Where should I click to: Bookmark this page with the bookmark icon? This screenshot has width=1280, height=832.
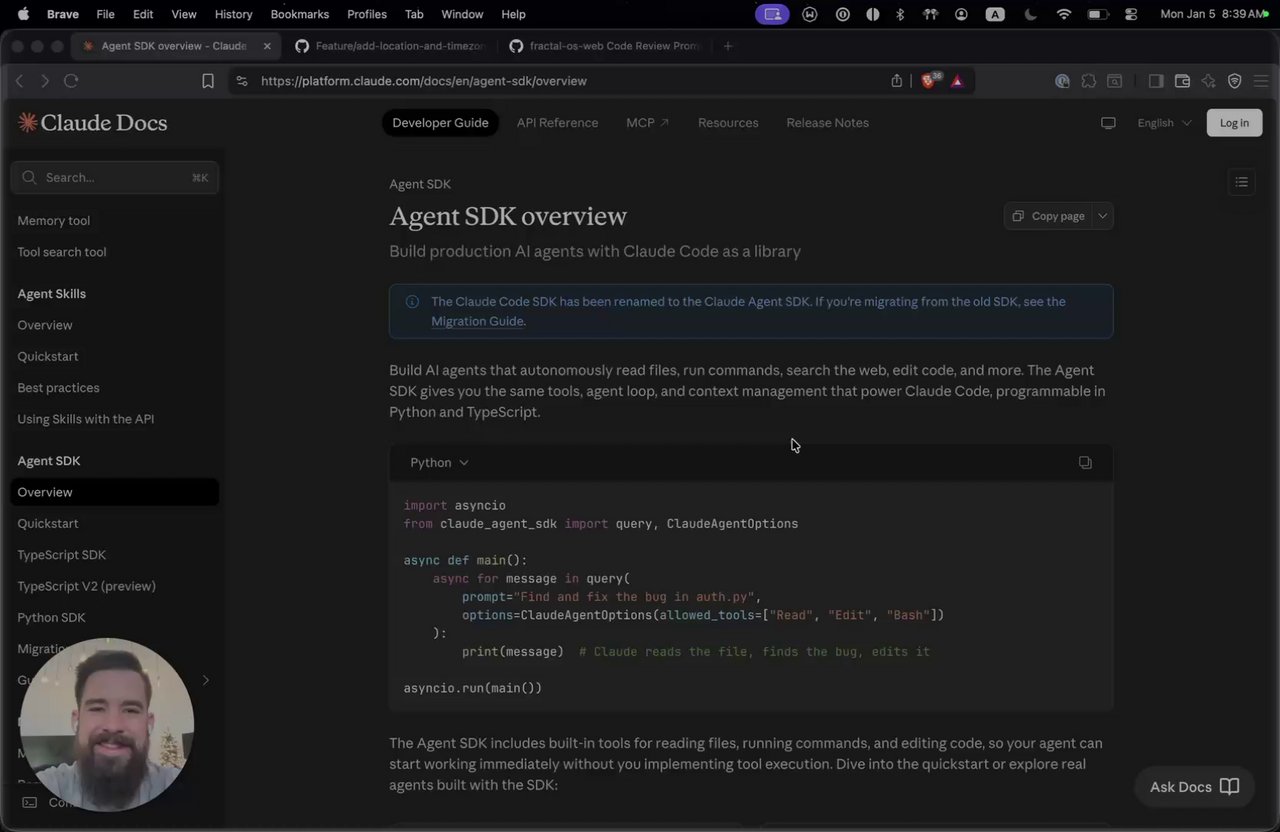(208, 81)
